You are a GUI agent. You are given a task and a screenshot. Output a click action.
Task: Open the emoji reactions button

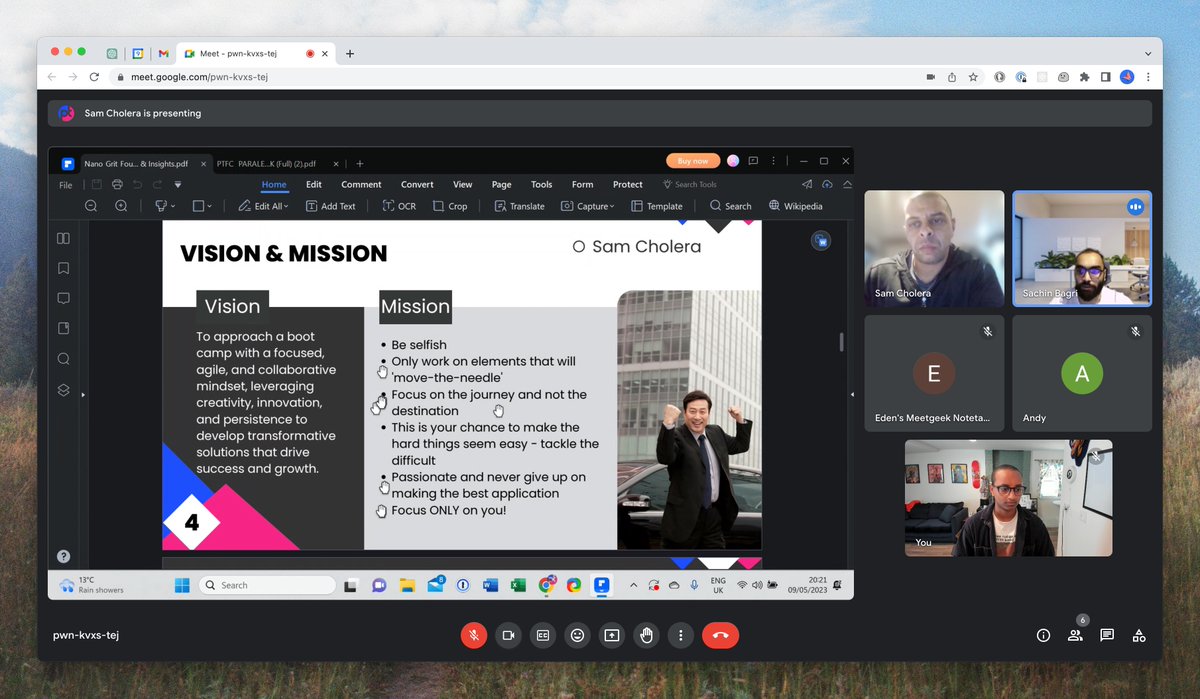[x=577, y=635]
